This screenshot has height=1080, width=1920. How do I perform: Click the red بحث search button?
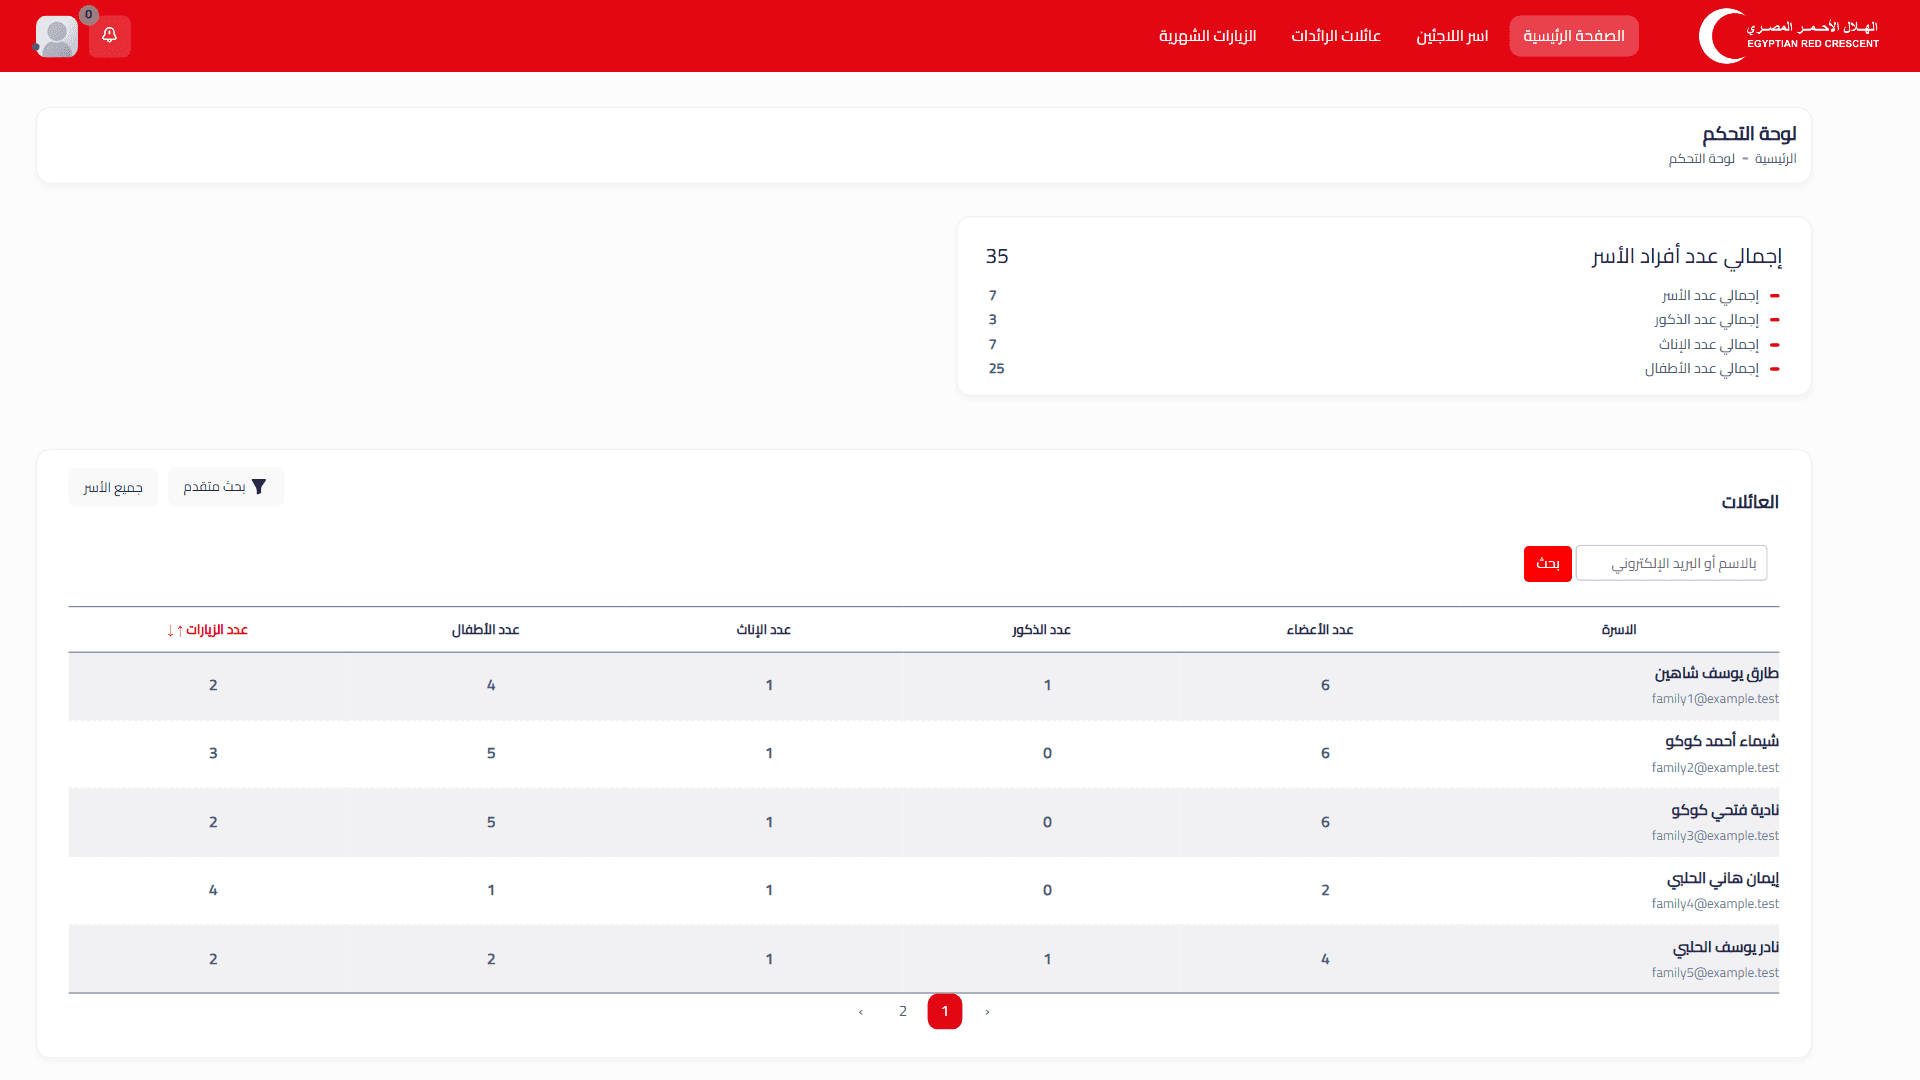[x=1548, y=564]
